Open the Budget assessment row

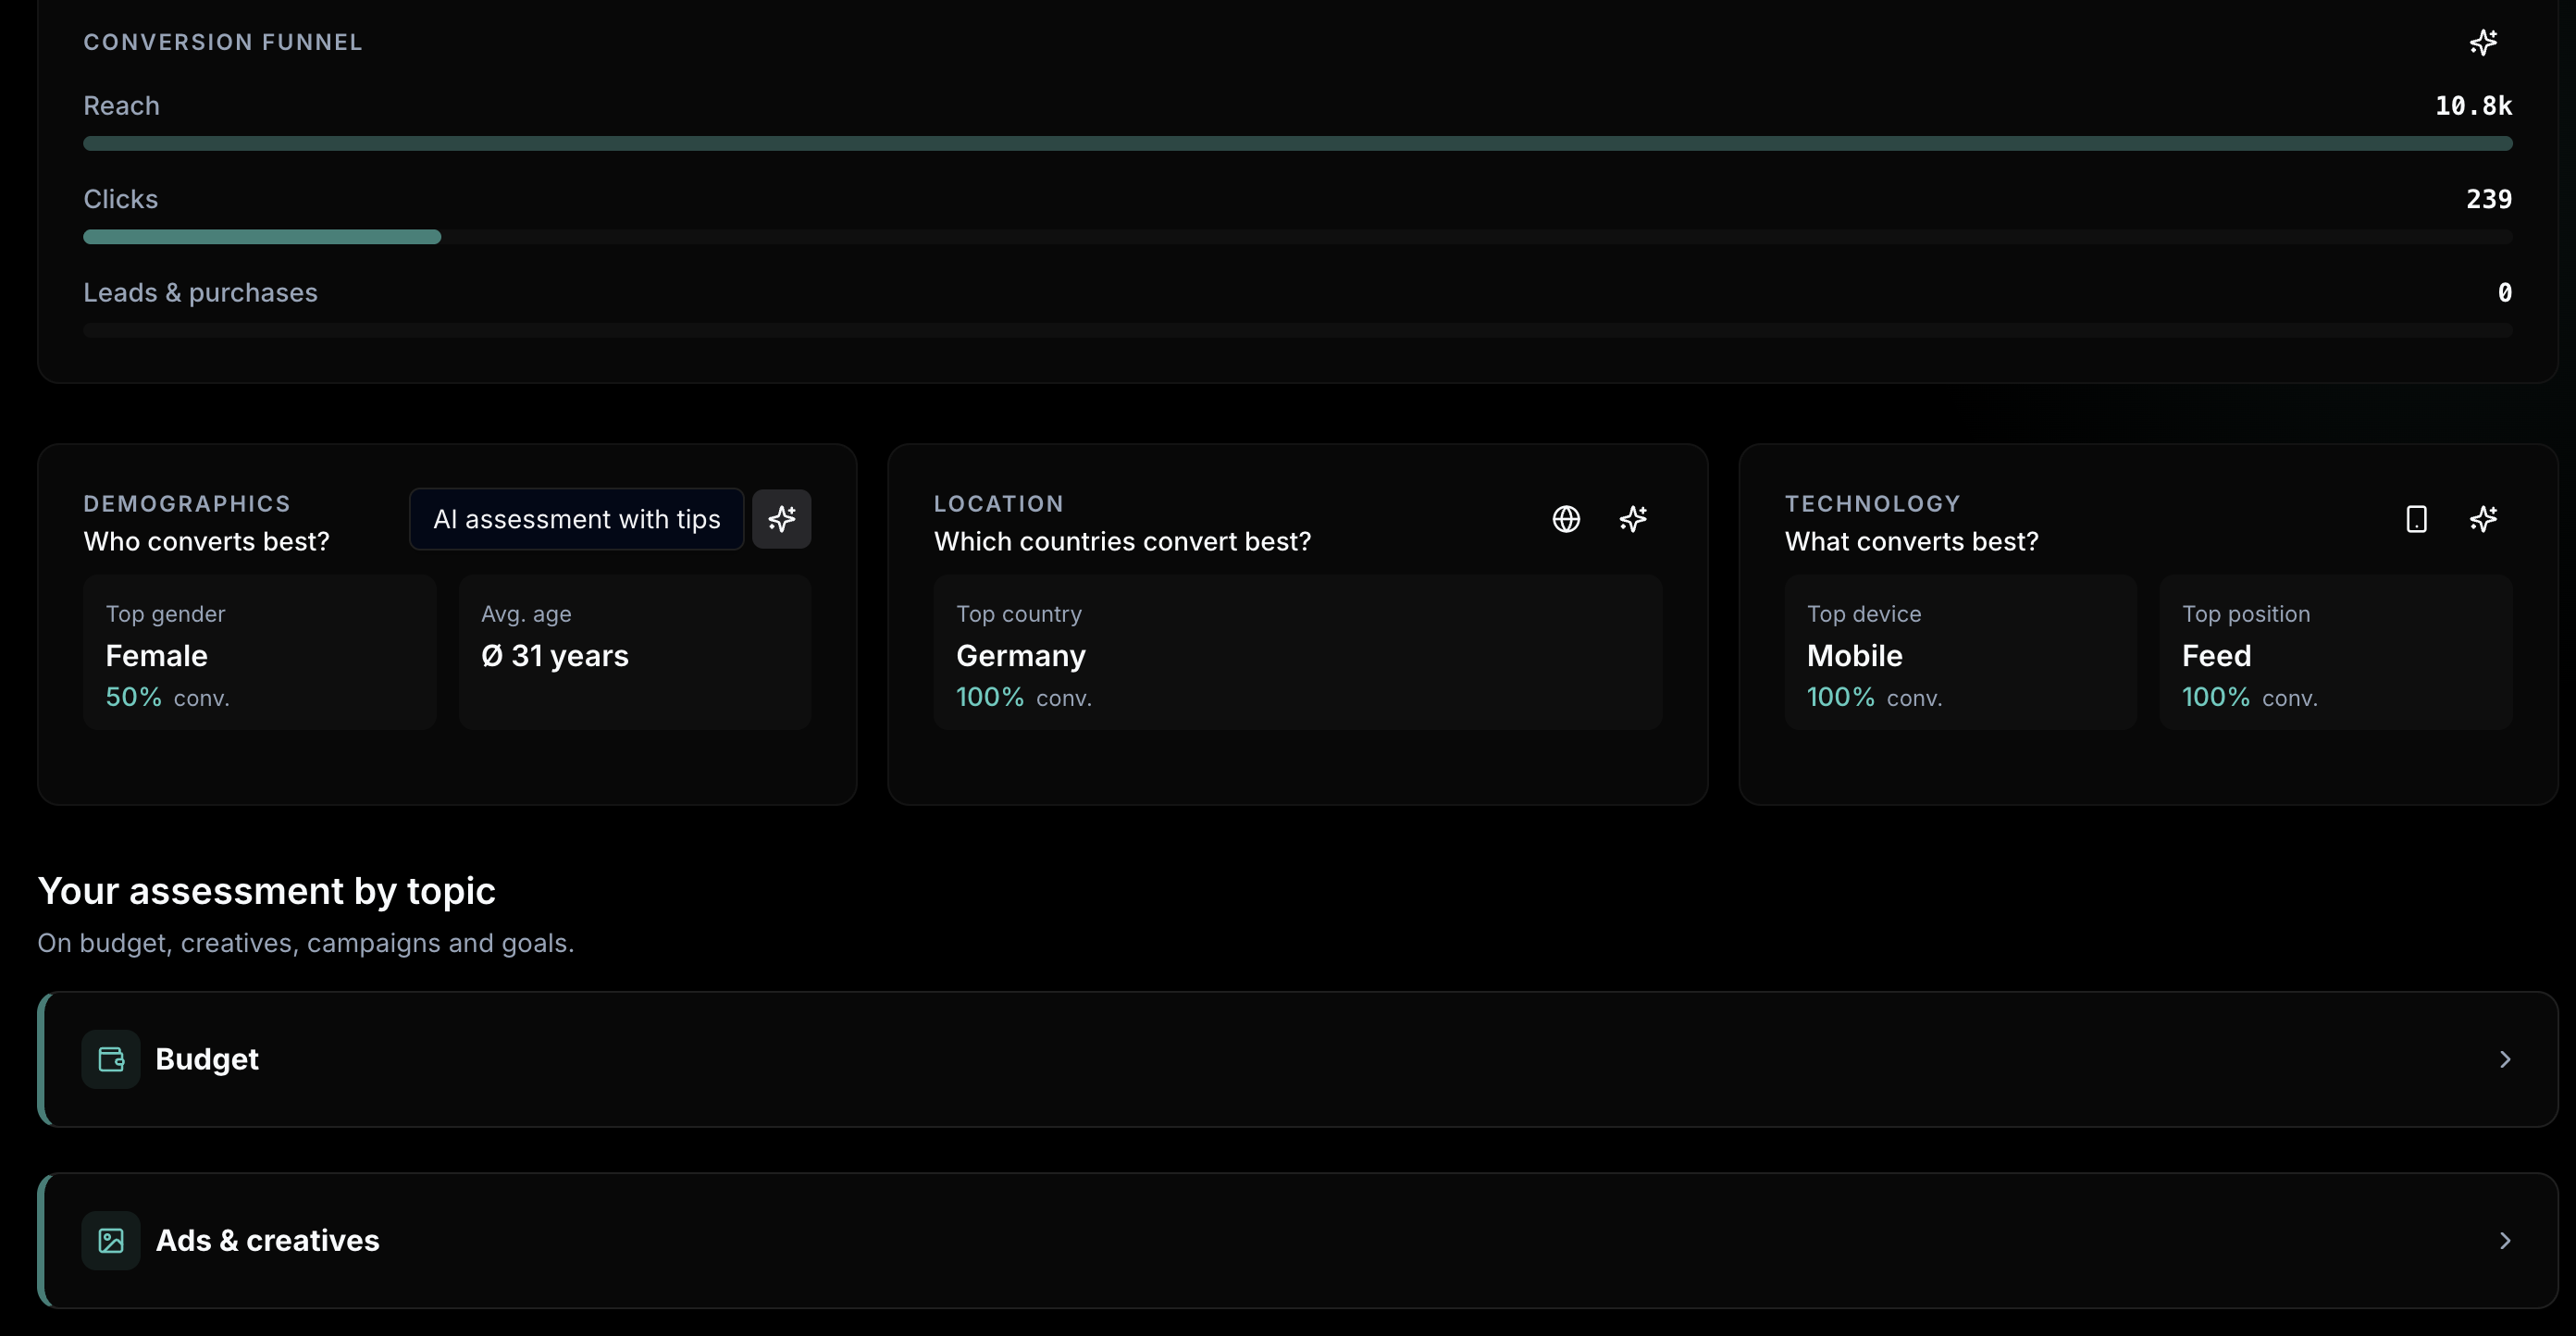[x=1297, y=1059]
